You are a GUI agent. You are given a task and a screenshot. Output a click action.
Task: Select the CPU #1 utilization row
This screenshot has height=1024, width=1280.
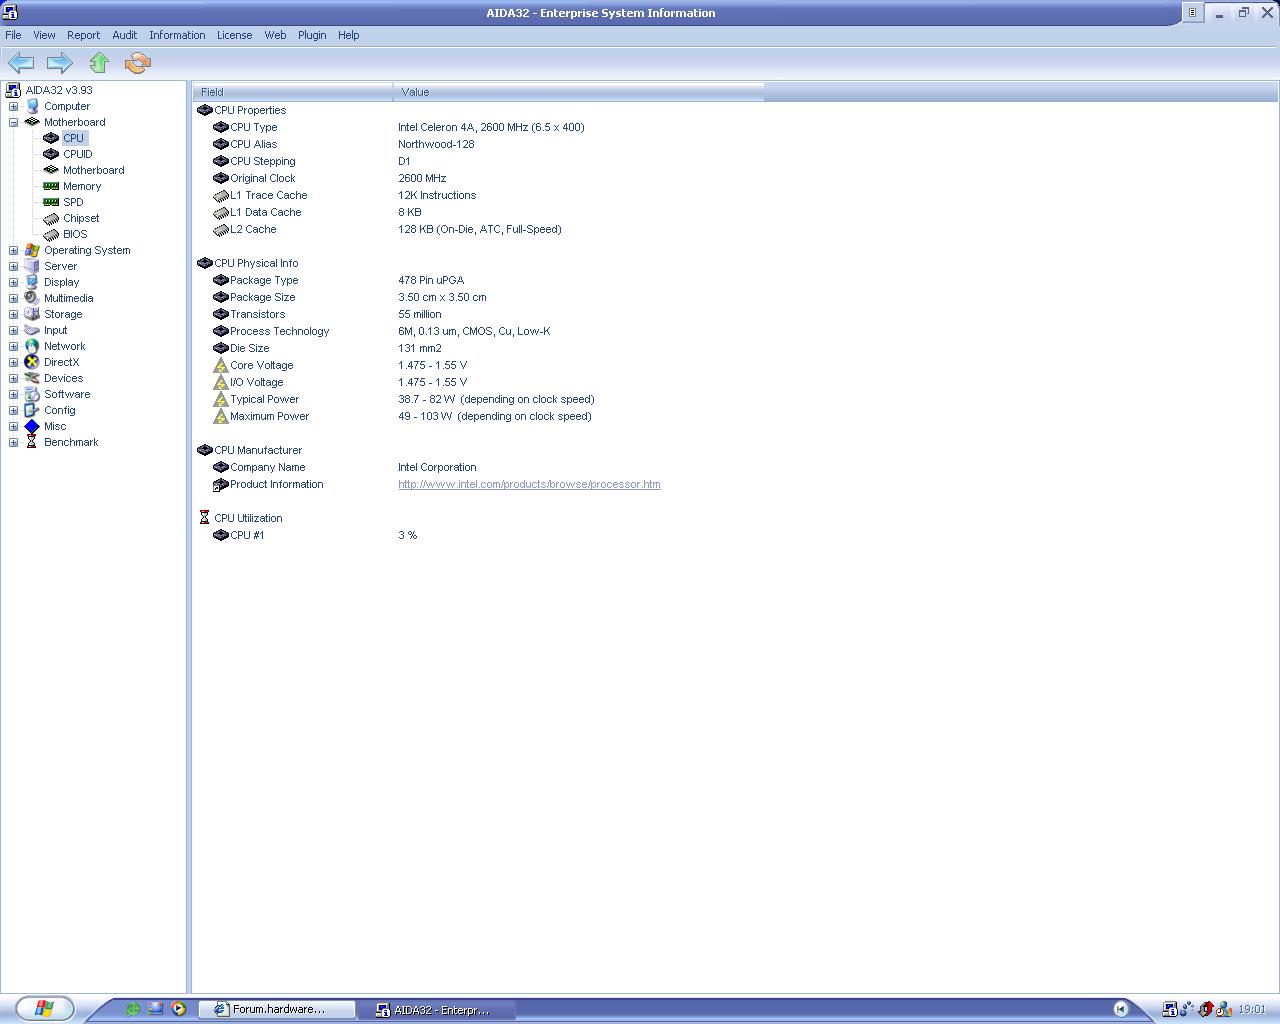click(478, 535)
